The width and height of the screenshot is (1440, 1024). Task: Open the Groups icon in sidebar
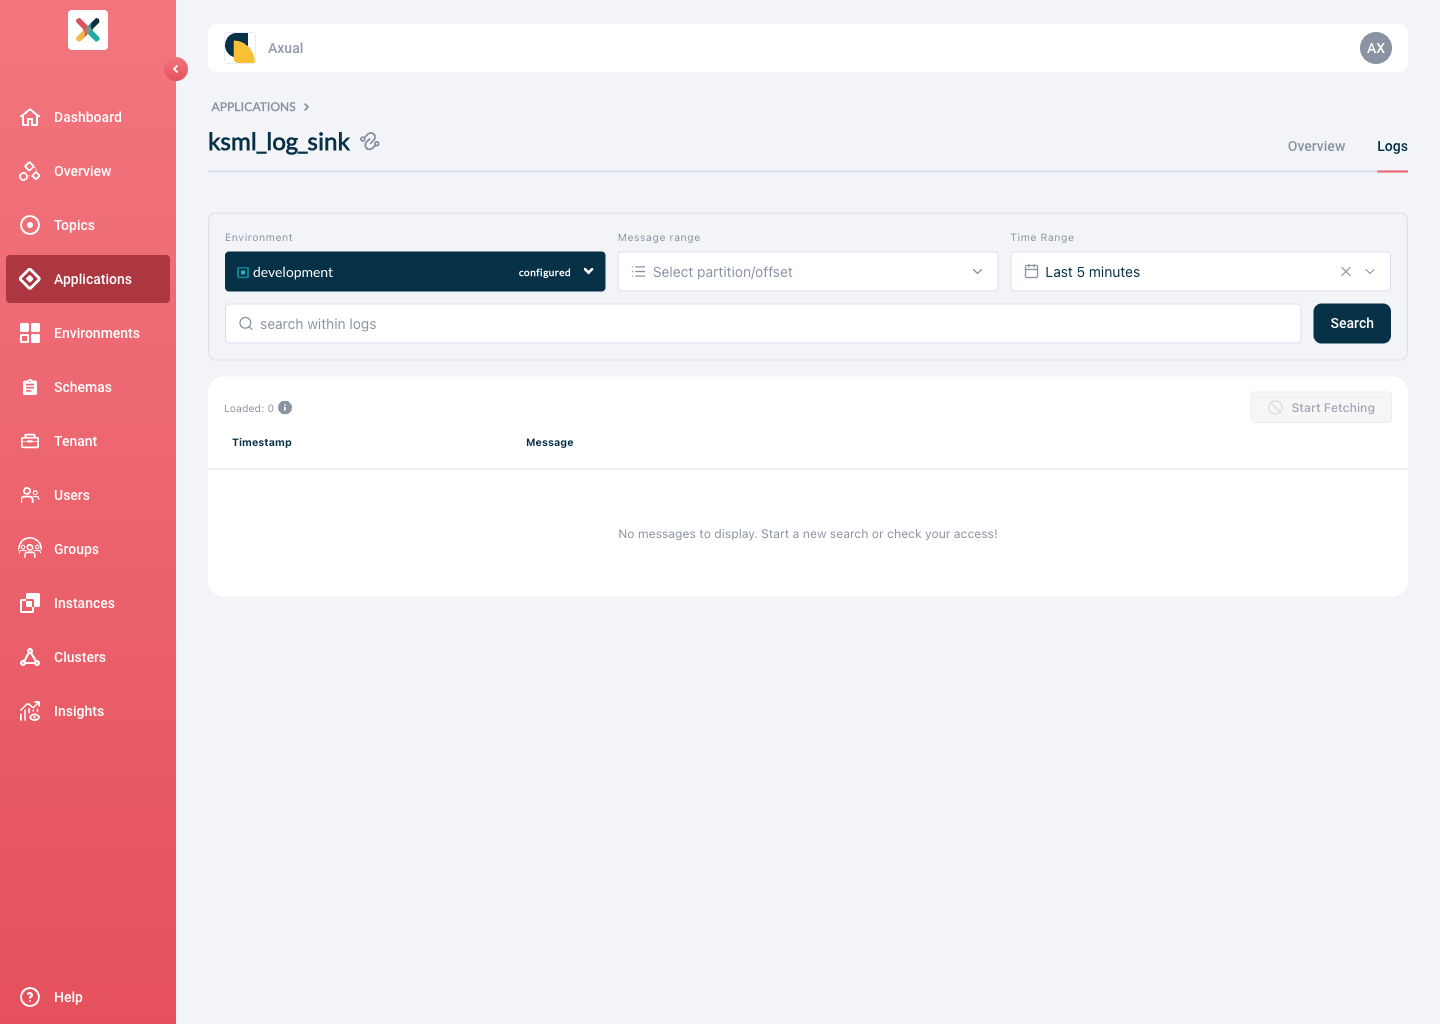pos(30,549)
